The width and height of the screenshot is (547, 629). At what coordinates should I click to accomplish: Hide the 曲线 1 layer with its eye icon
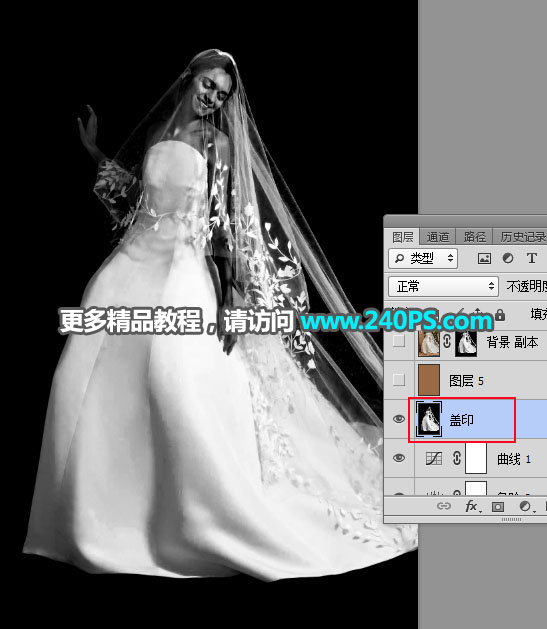399,458
